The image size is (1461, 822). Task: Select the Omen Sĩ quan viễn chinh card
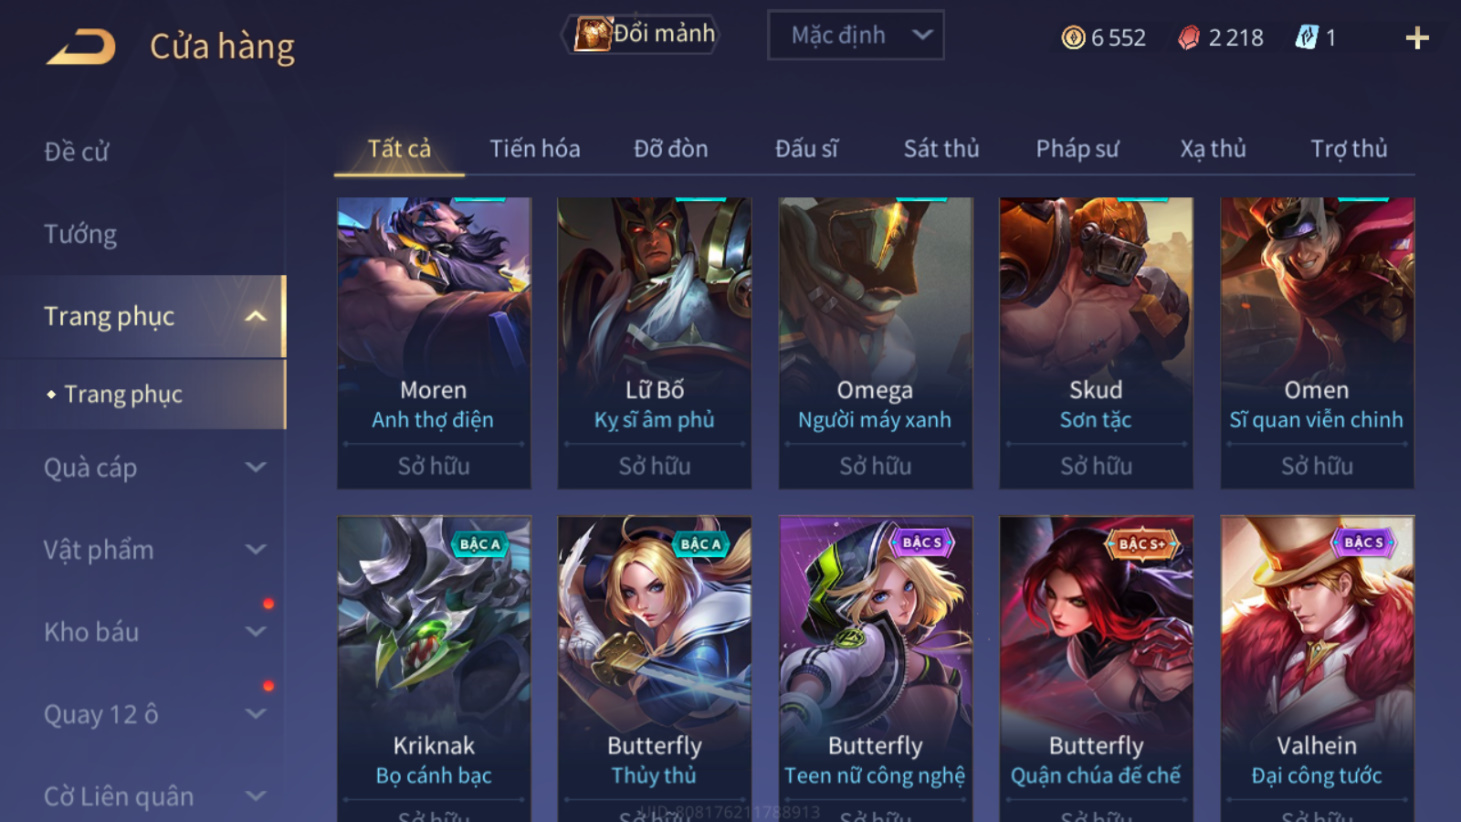[1317, 343]
